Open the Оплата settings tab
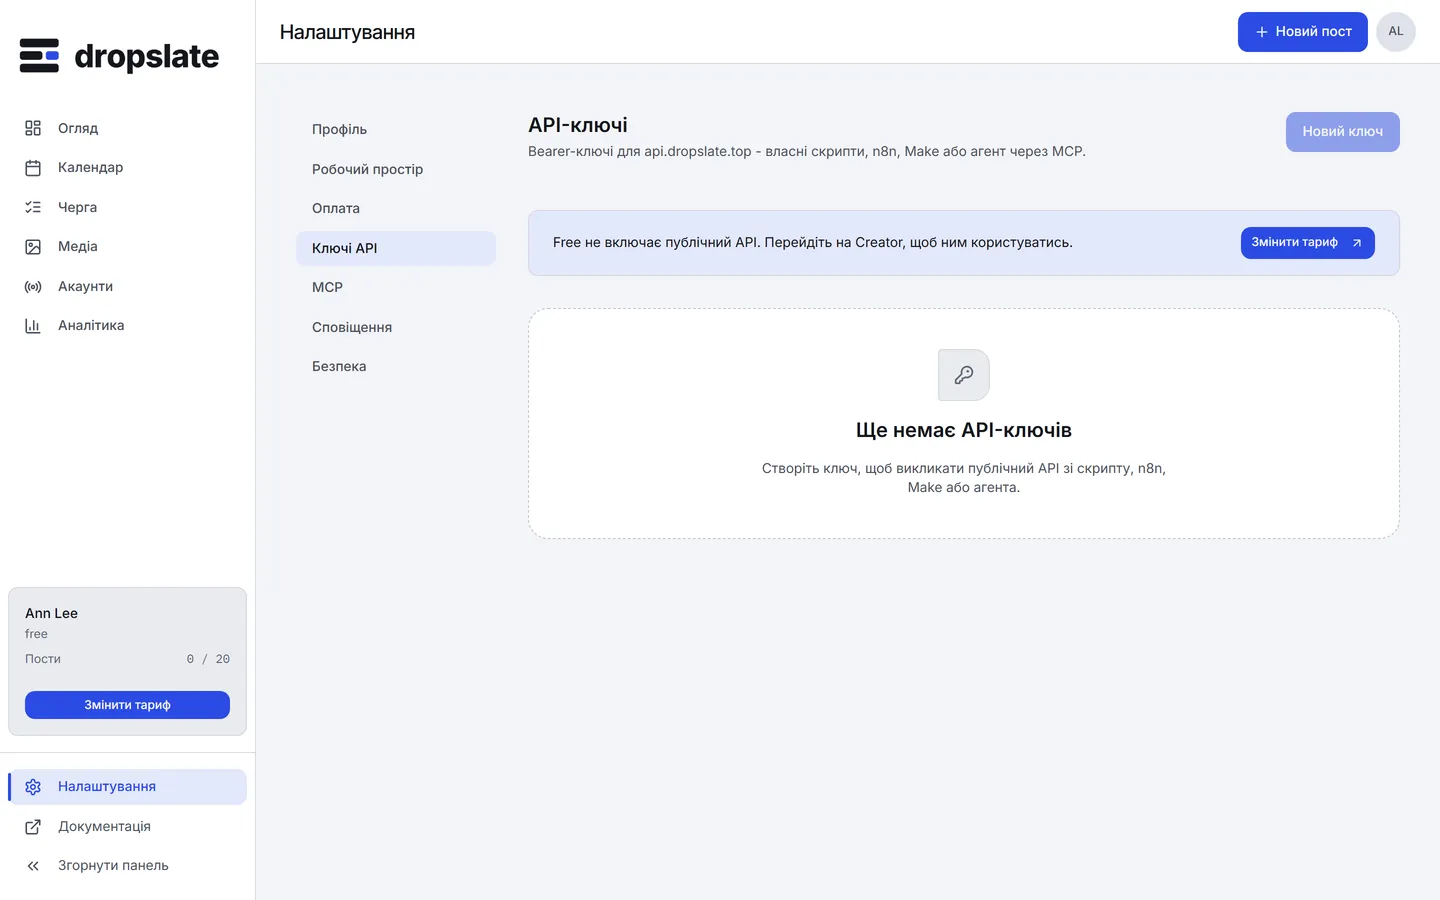This screenshot has height=900, width=1440. (x=396, y=208)
